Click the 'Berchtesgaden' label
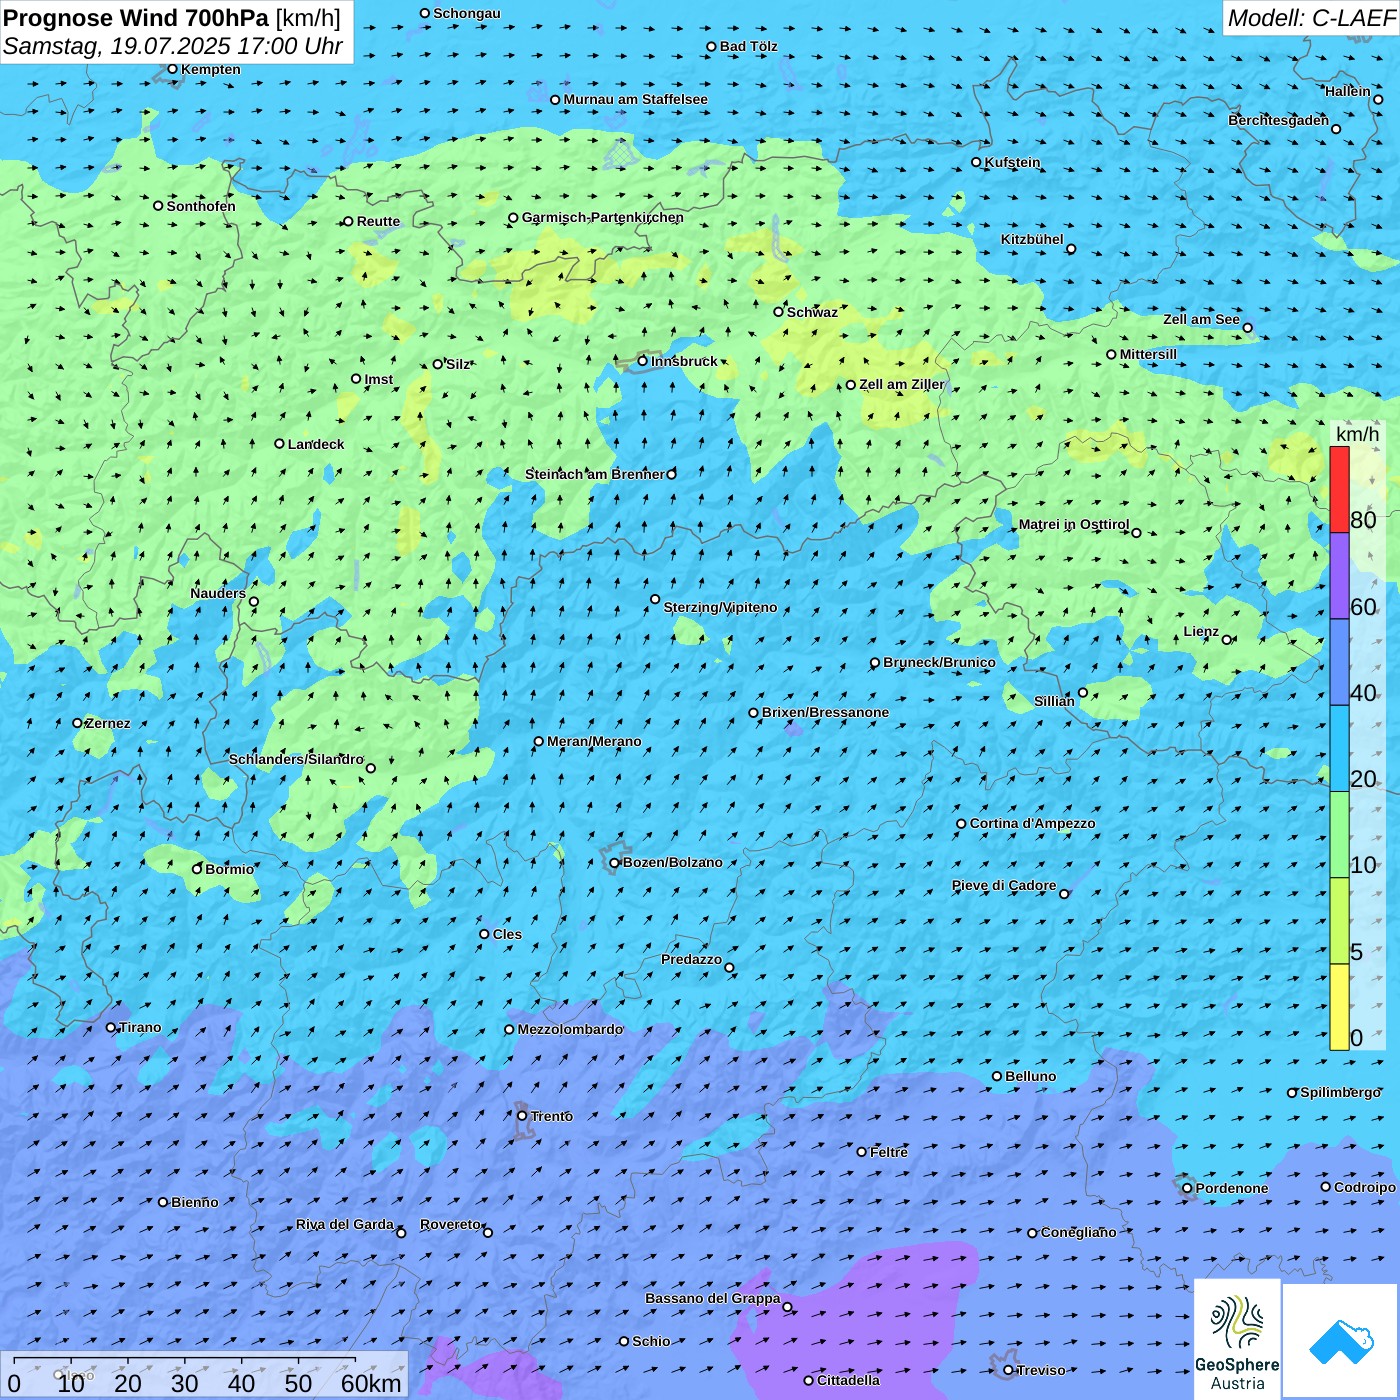1400x1400 pixels. pos(1279,120)
